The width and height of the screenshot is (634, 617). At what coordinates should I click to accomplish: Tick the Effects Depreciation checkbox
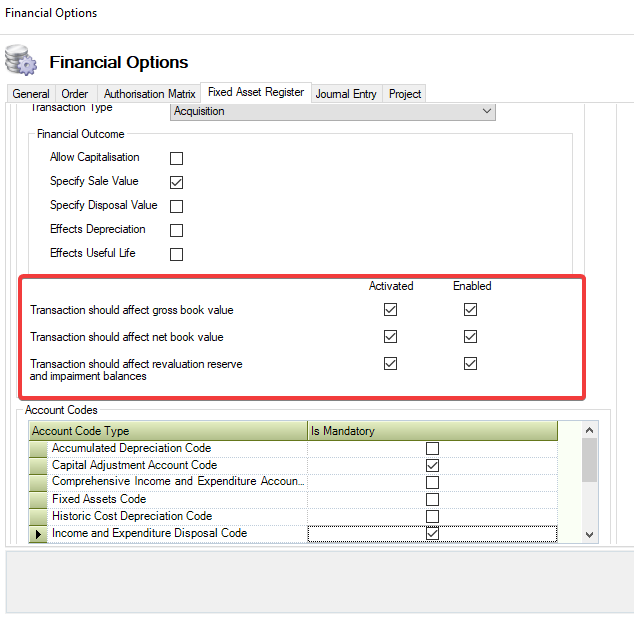177,230
